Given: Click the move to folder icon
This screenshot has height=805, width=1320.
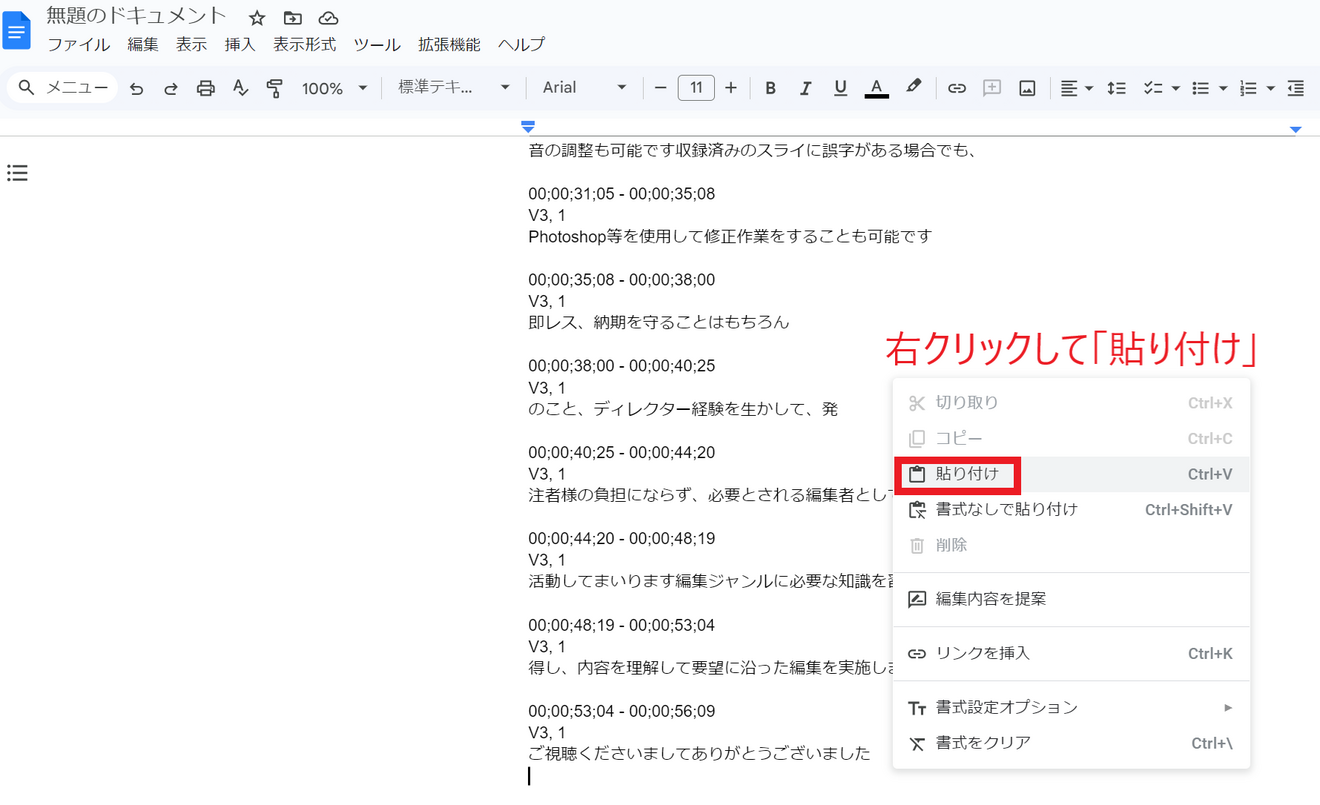Looking at the screenshot, I should coord(292,18).
